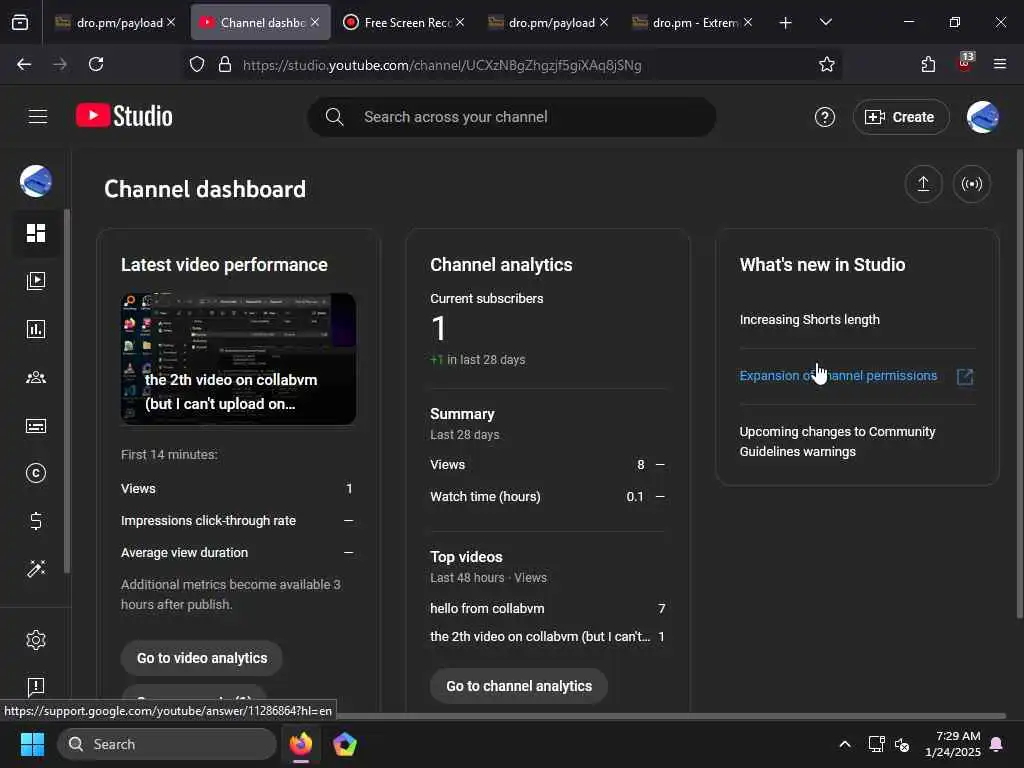Click the browser address bar URL
1024x768 pixels.
[441, 65]
